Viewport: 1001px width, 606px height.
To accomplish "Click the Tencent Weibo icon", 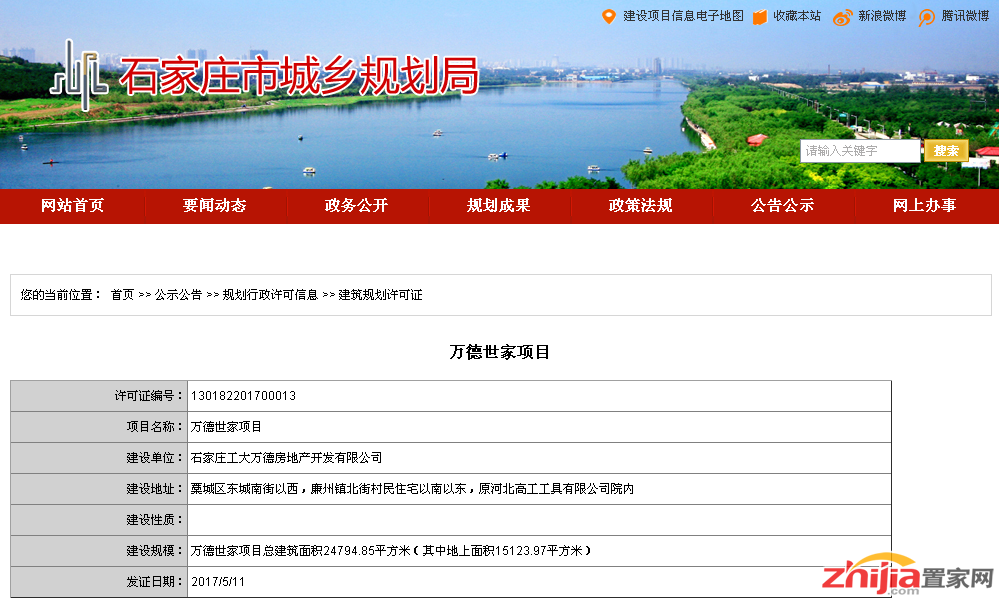I will 926,17.
